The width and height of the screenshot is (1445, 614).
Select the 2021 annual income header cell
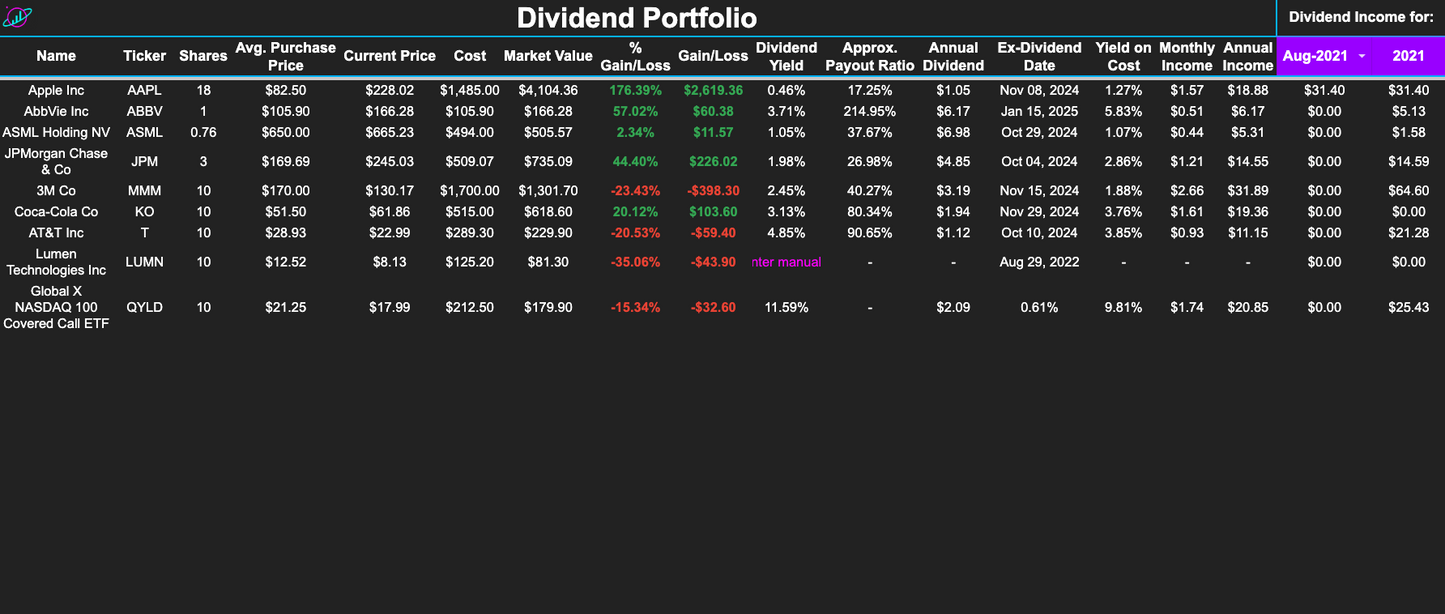1409,56
